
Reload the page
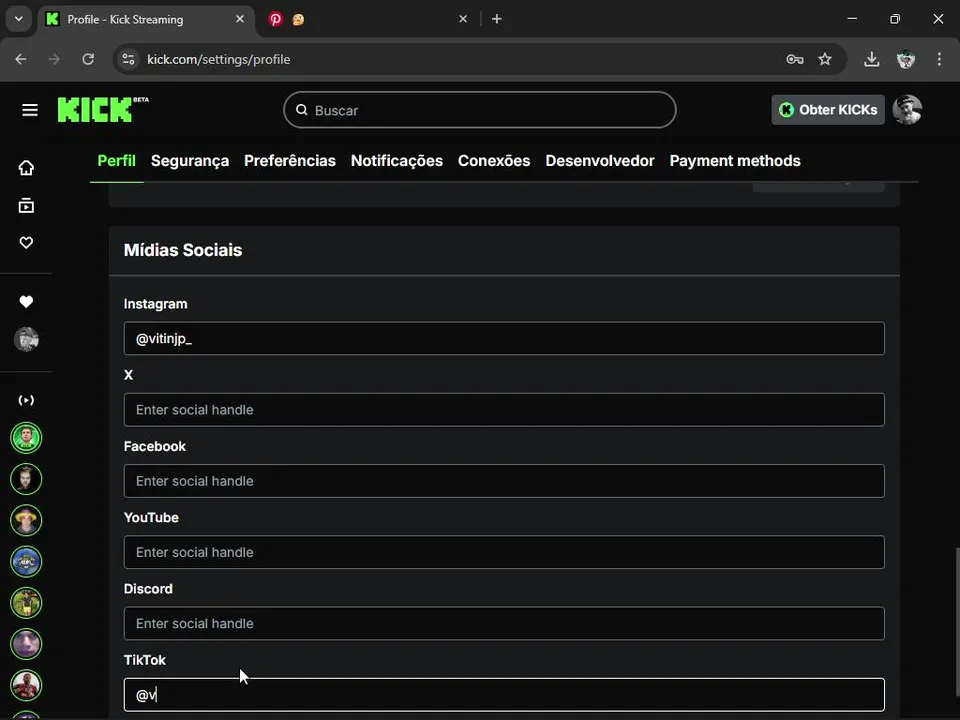point(88,59)
